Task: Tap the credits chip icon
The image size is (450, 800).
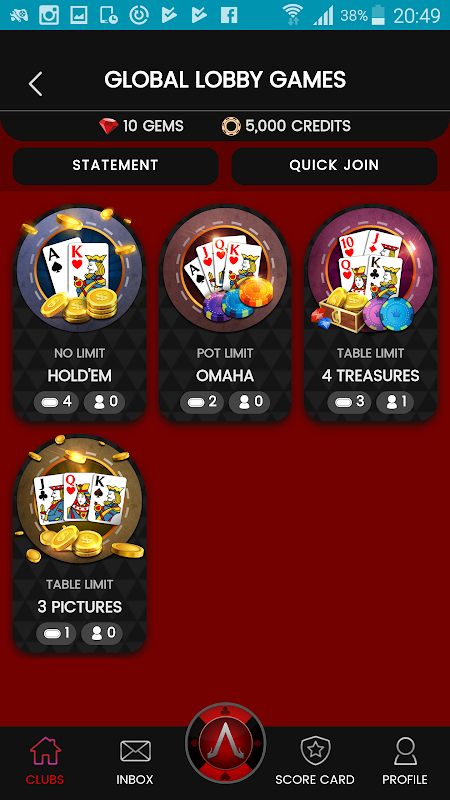Action: click(x=231, y=126)
